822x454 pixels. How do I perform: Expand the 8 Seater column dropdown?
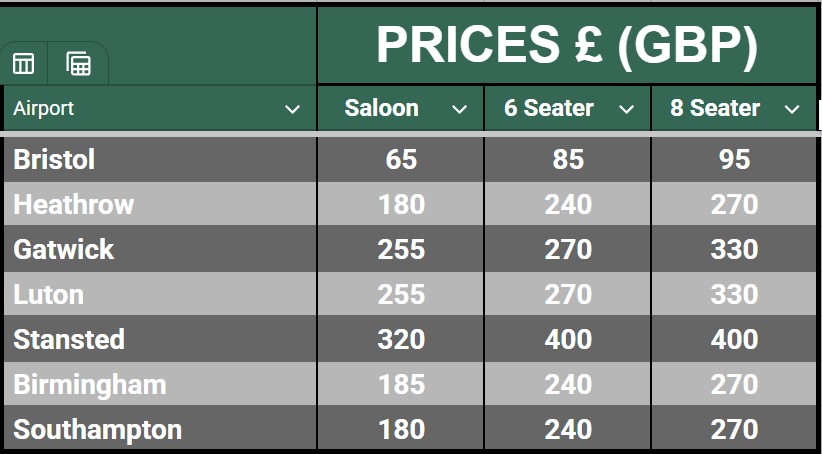tap(792, 109)
